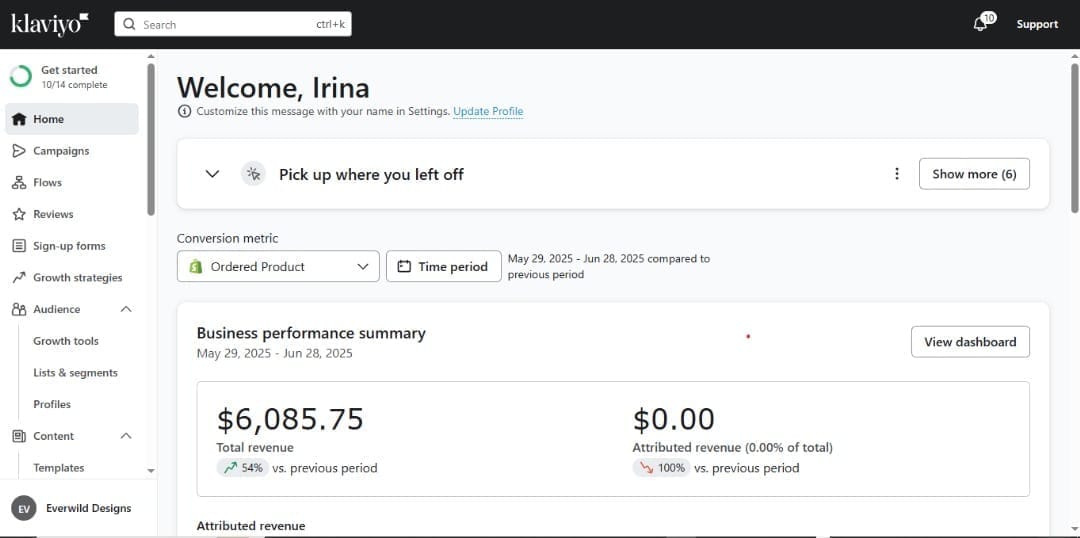Follow the Update Profile link
Screen dimensions: 1080x538
(488, 112)
